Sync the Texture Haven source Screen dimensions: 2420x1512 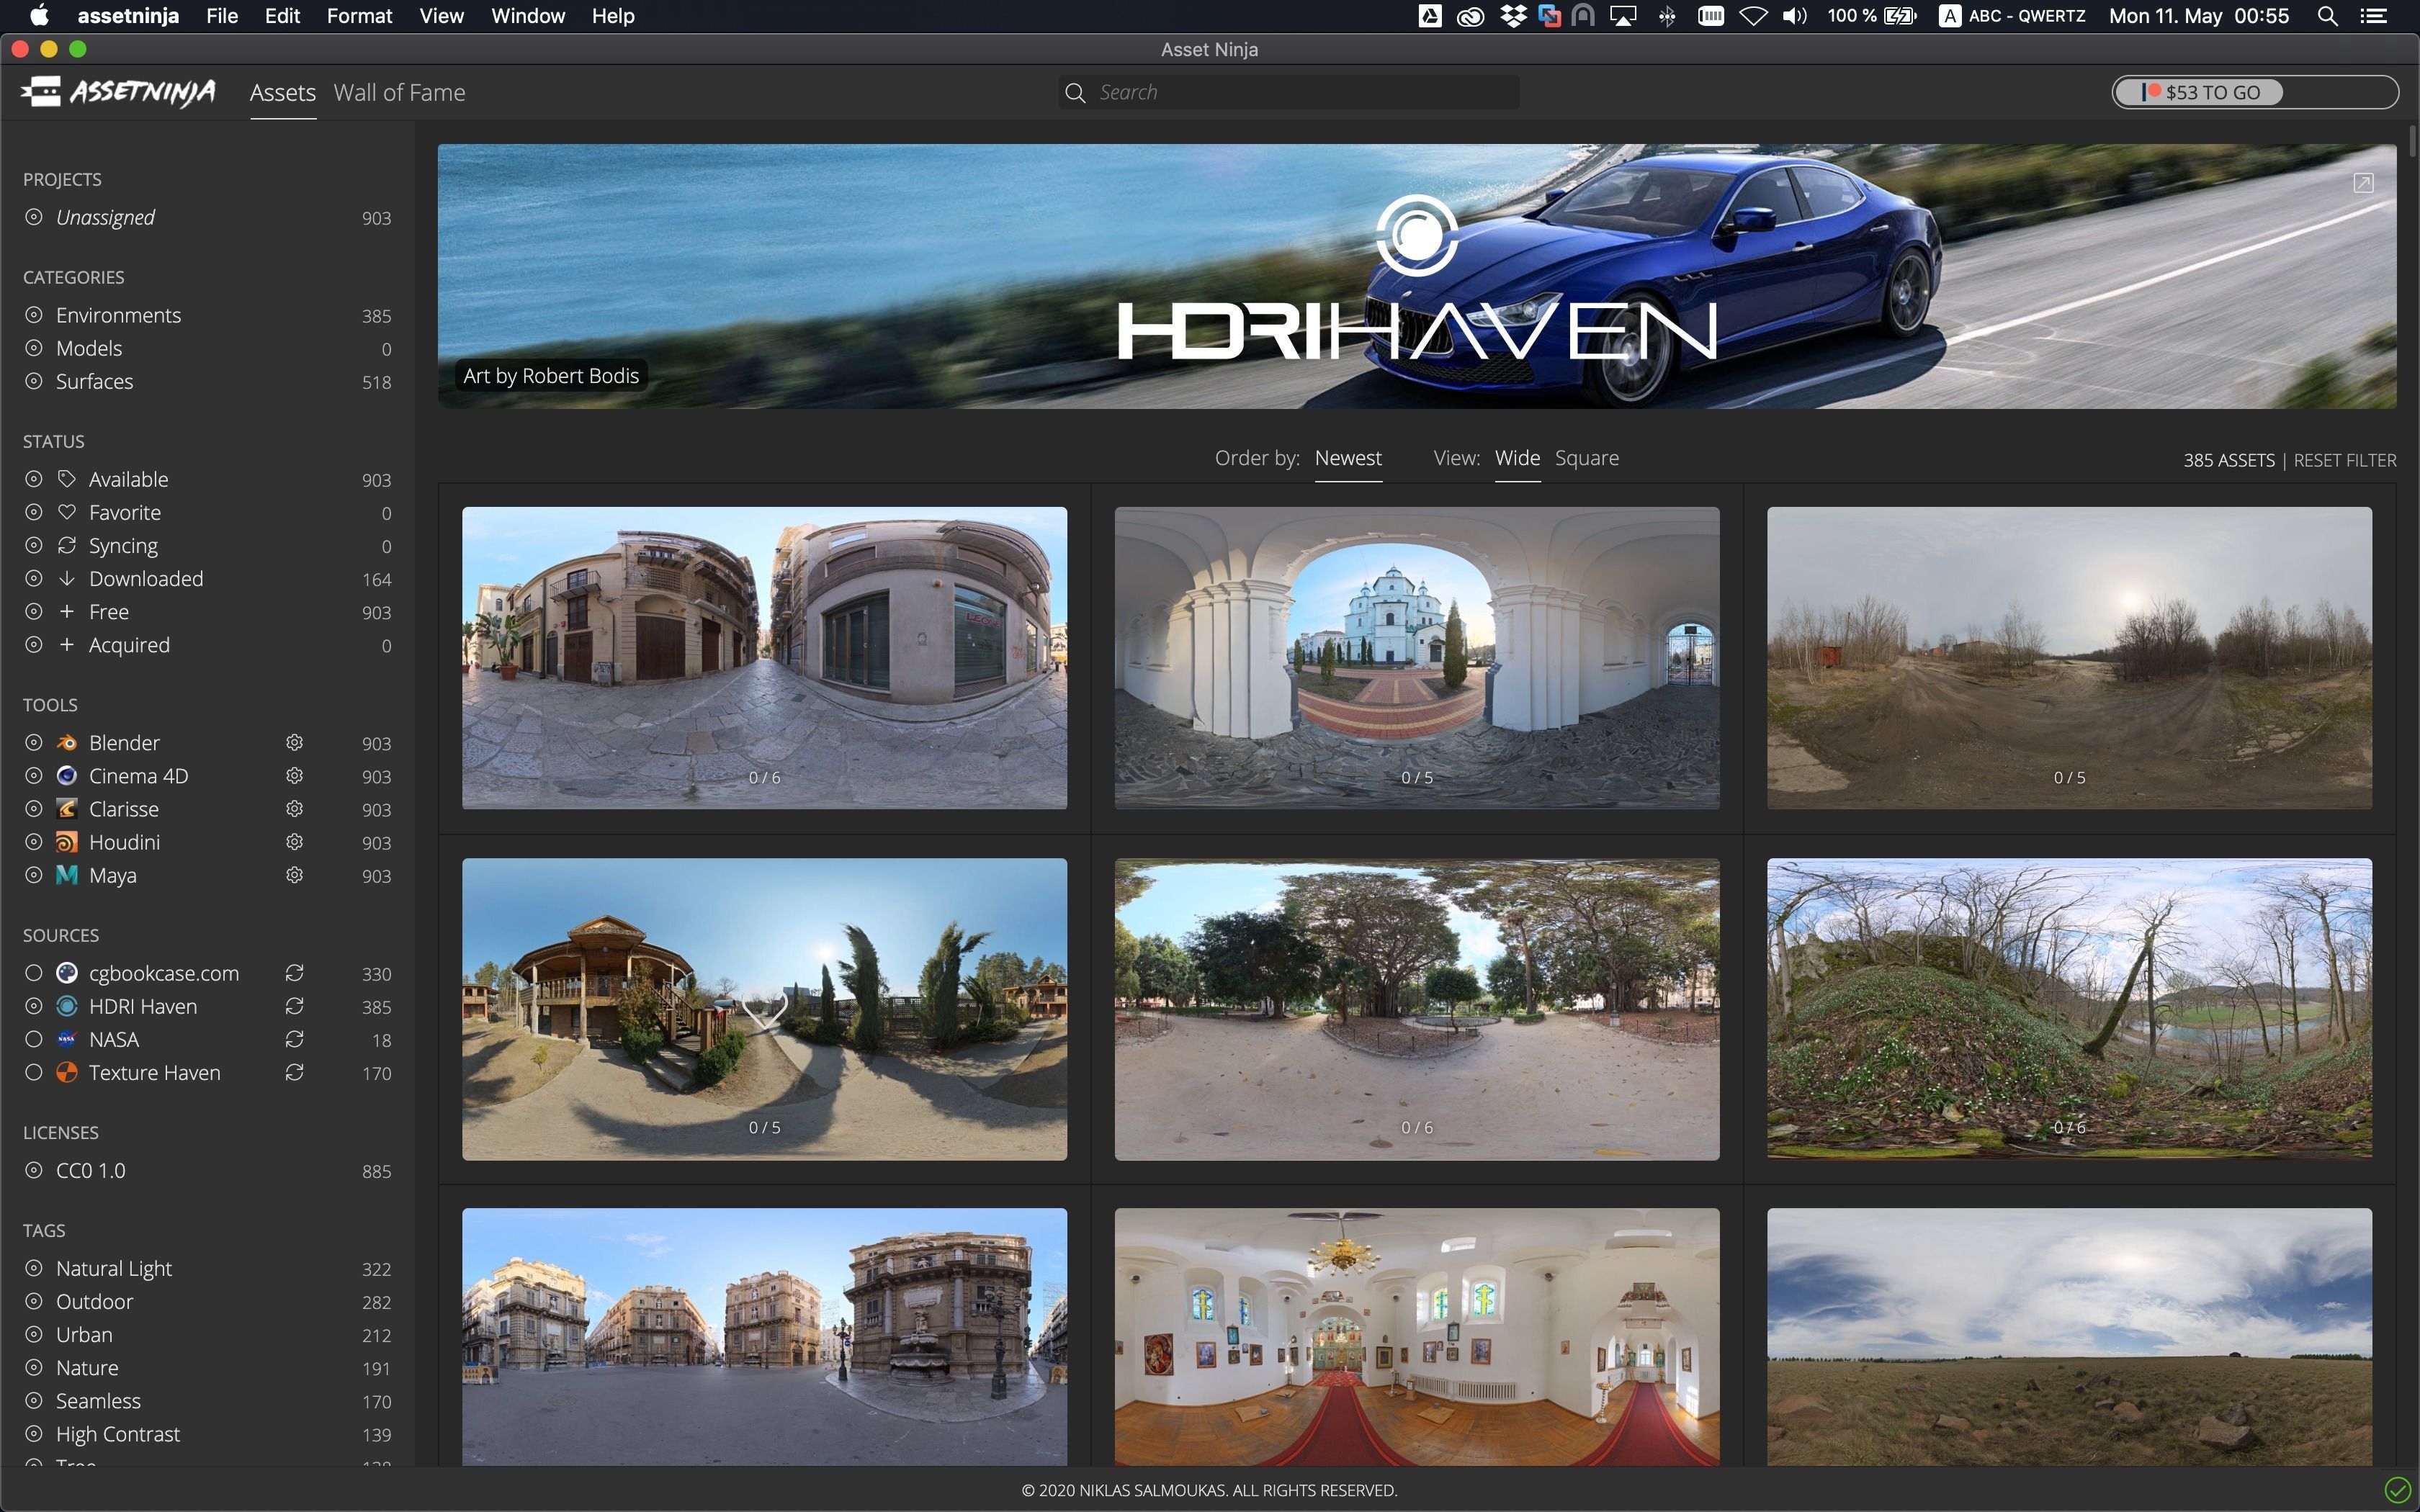point(294,1072)
